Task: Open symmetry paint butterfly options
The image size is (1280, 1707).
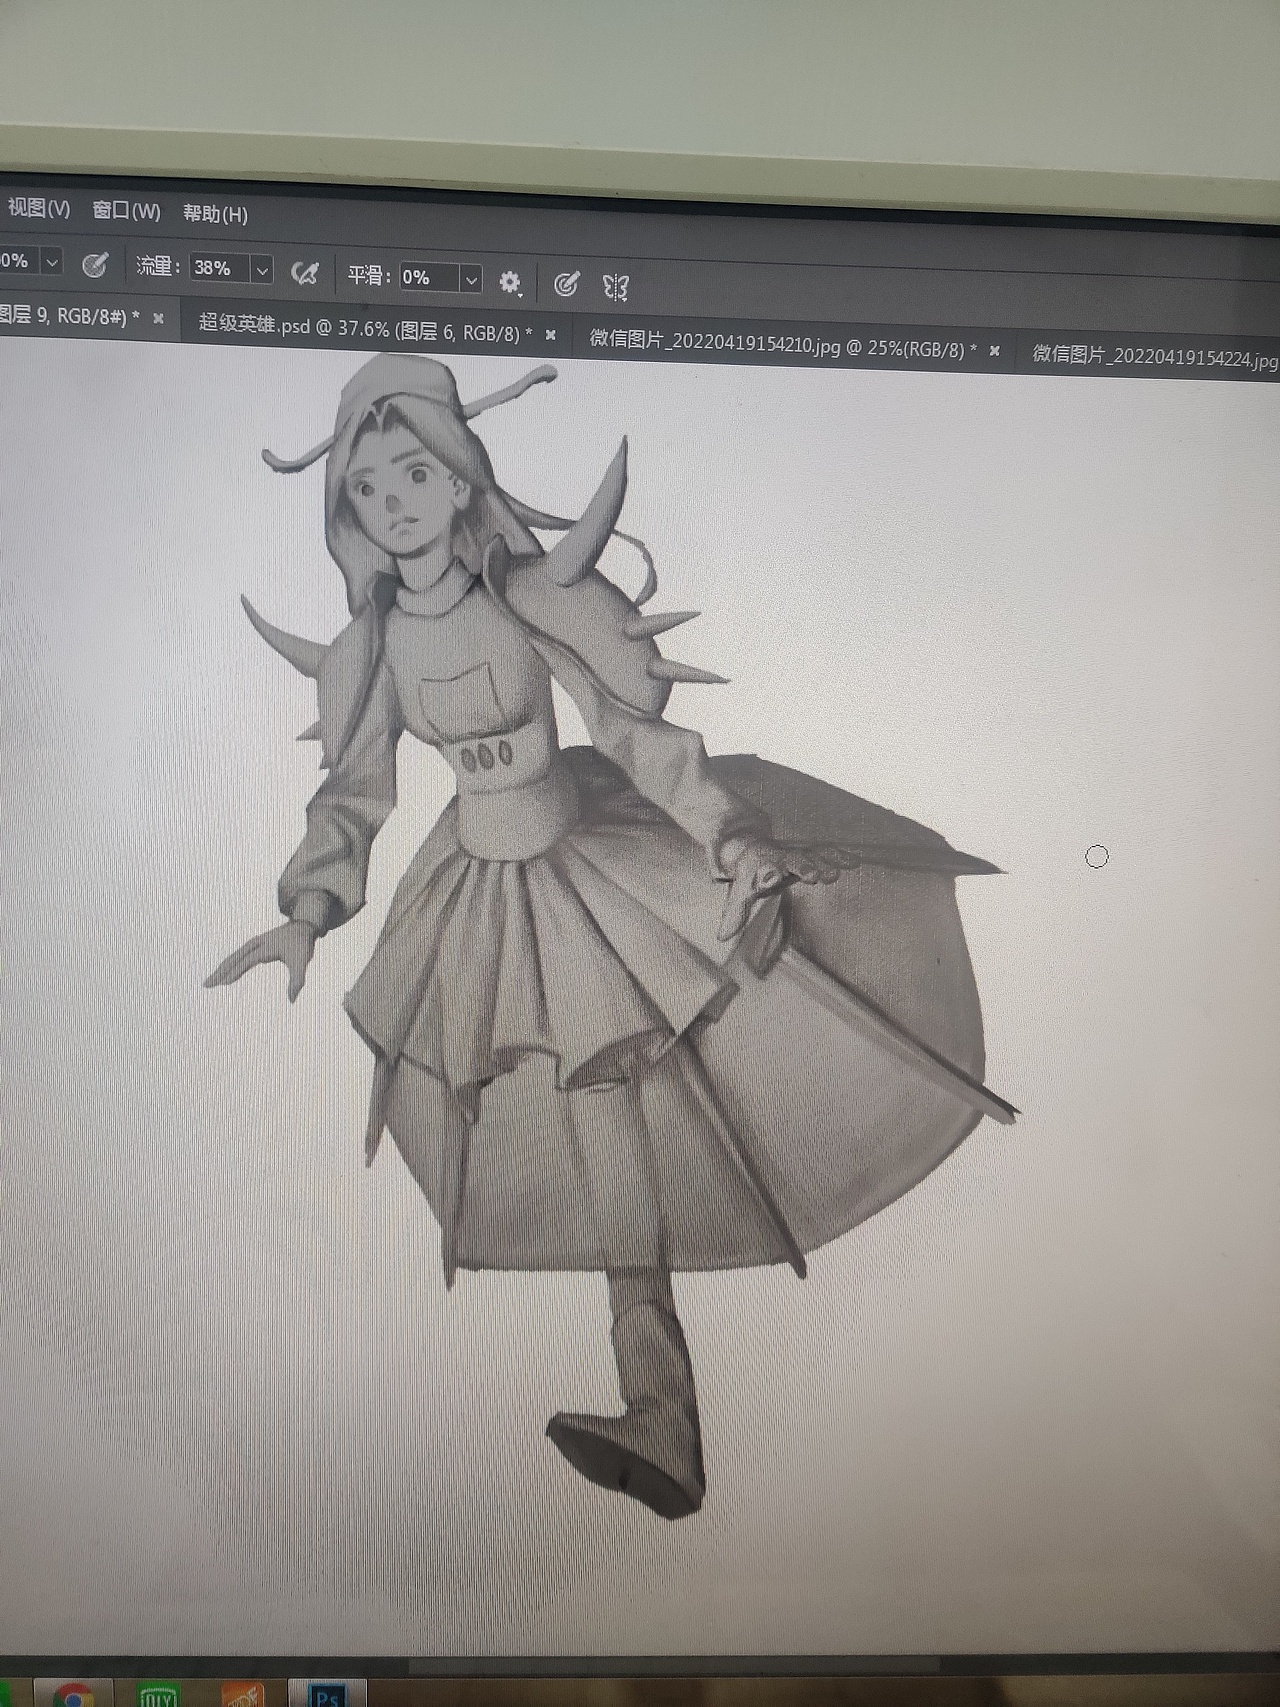Action: click(616, 288)
